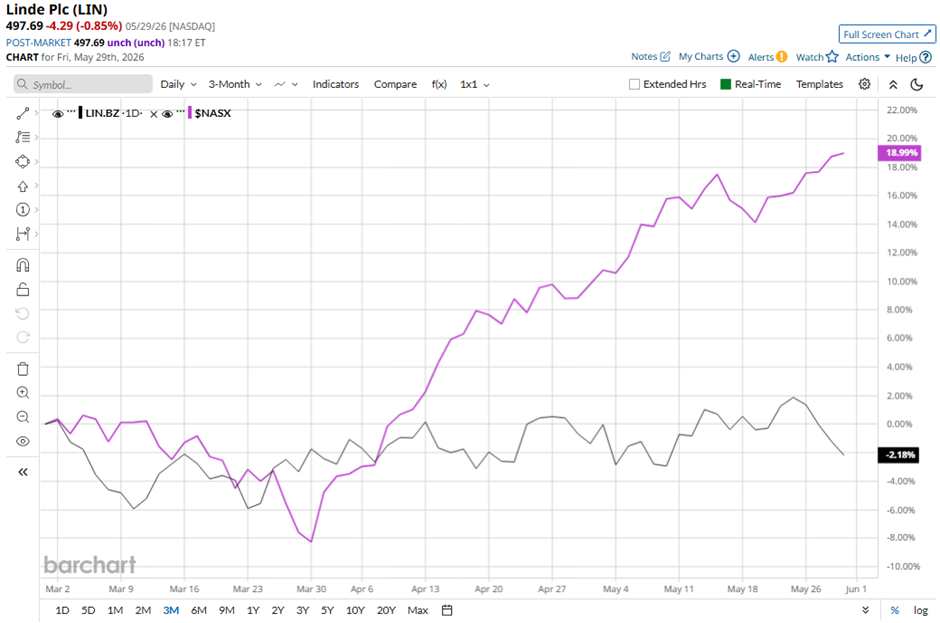Open the Daily frequency dropdown
The image size is (940, 623).
click(178, 85)
